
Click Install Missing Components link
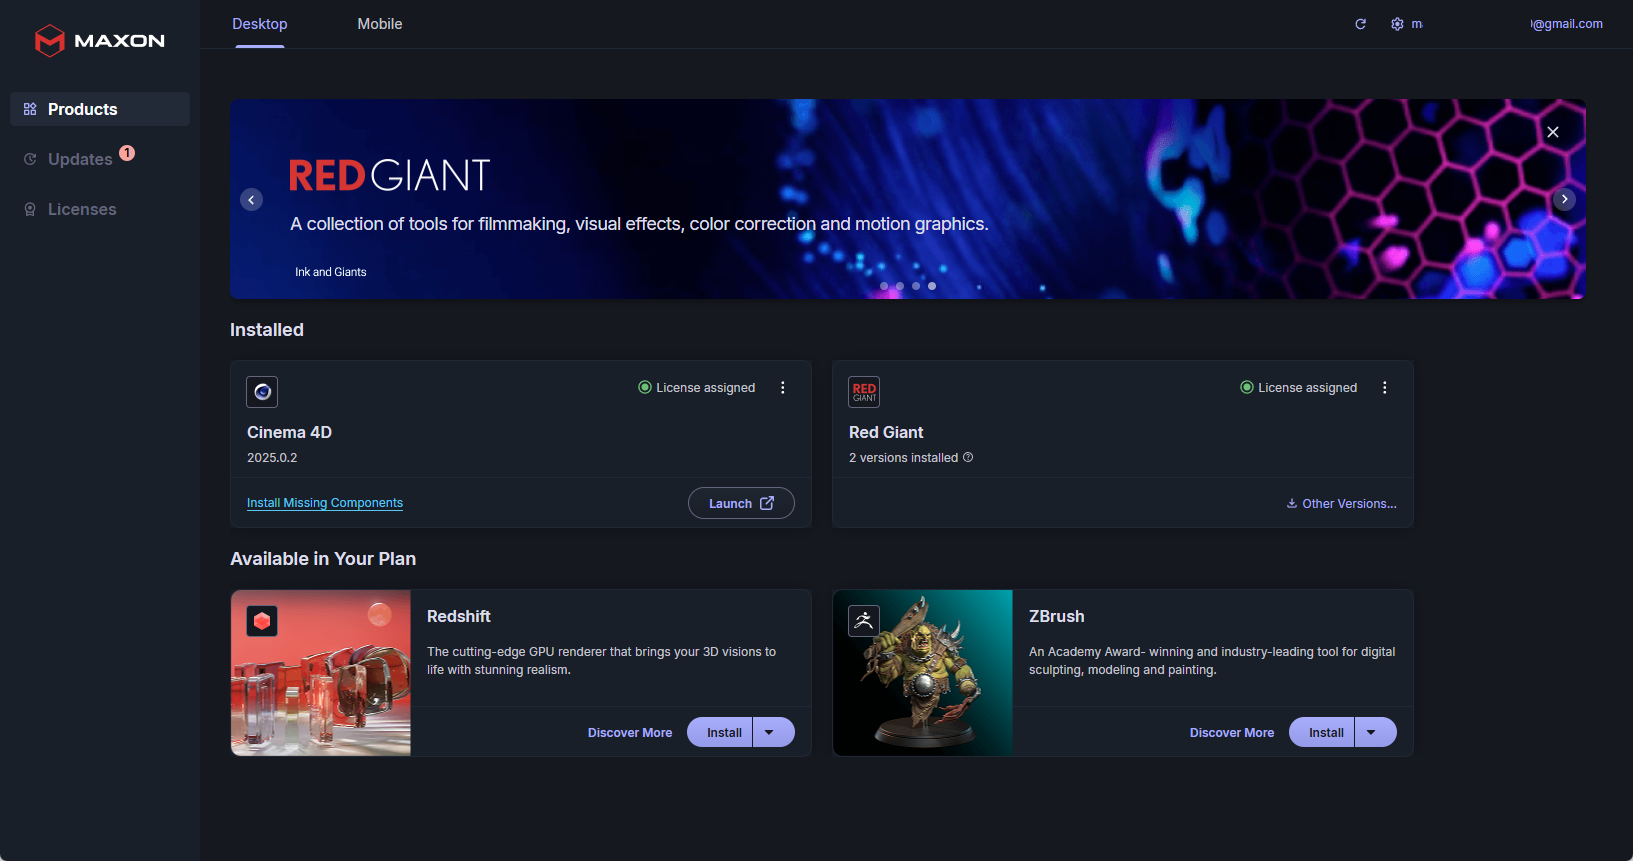coord(325,503)
